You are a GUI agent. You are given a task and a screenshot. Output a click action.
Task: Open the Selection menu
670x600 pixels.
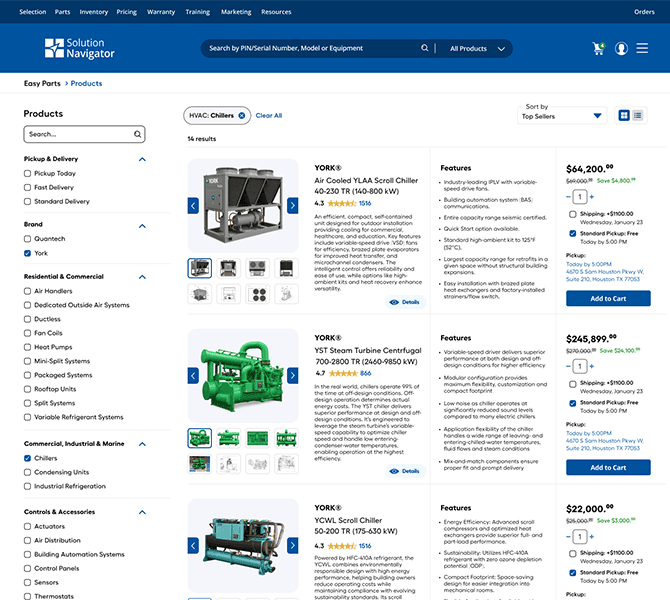pos(32,12)
